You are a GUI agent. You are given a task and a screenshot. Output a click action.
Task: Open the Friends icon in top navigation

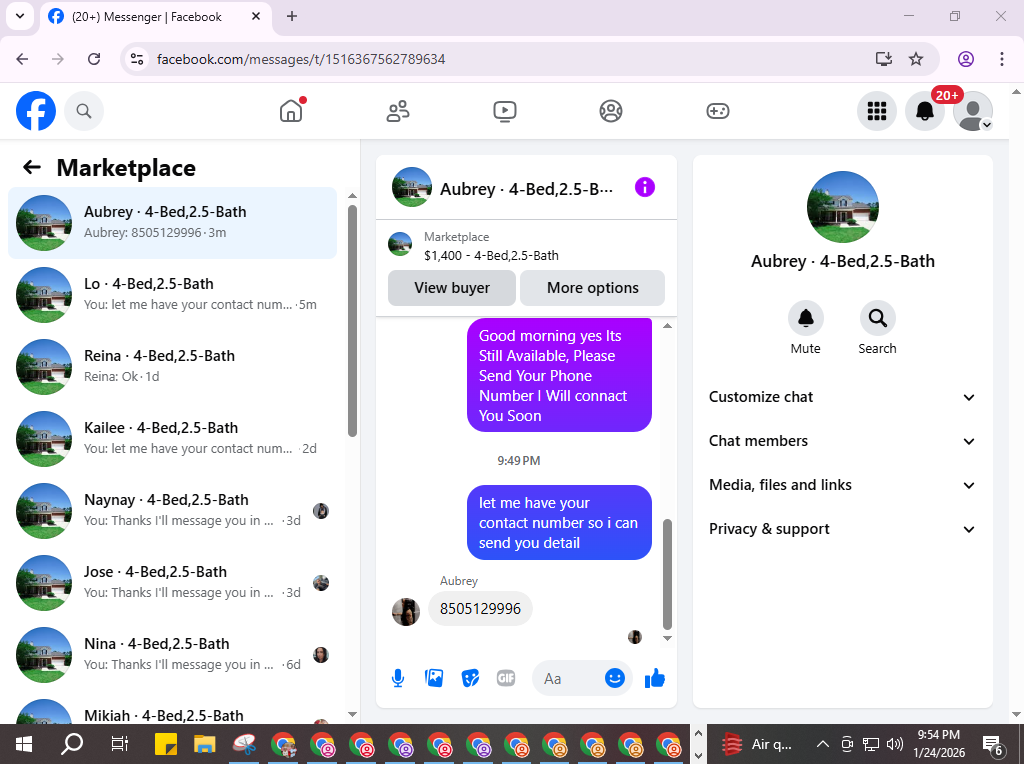398,111
